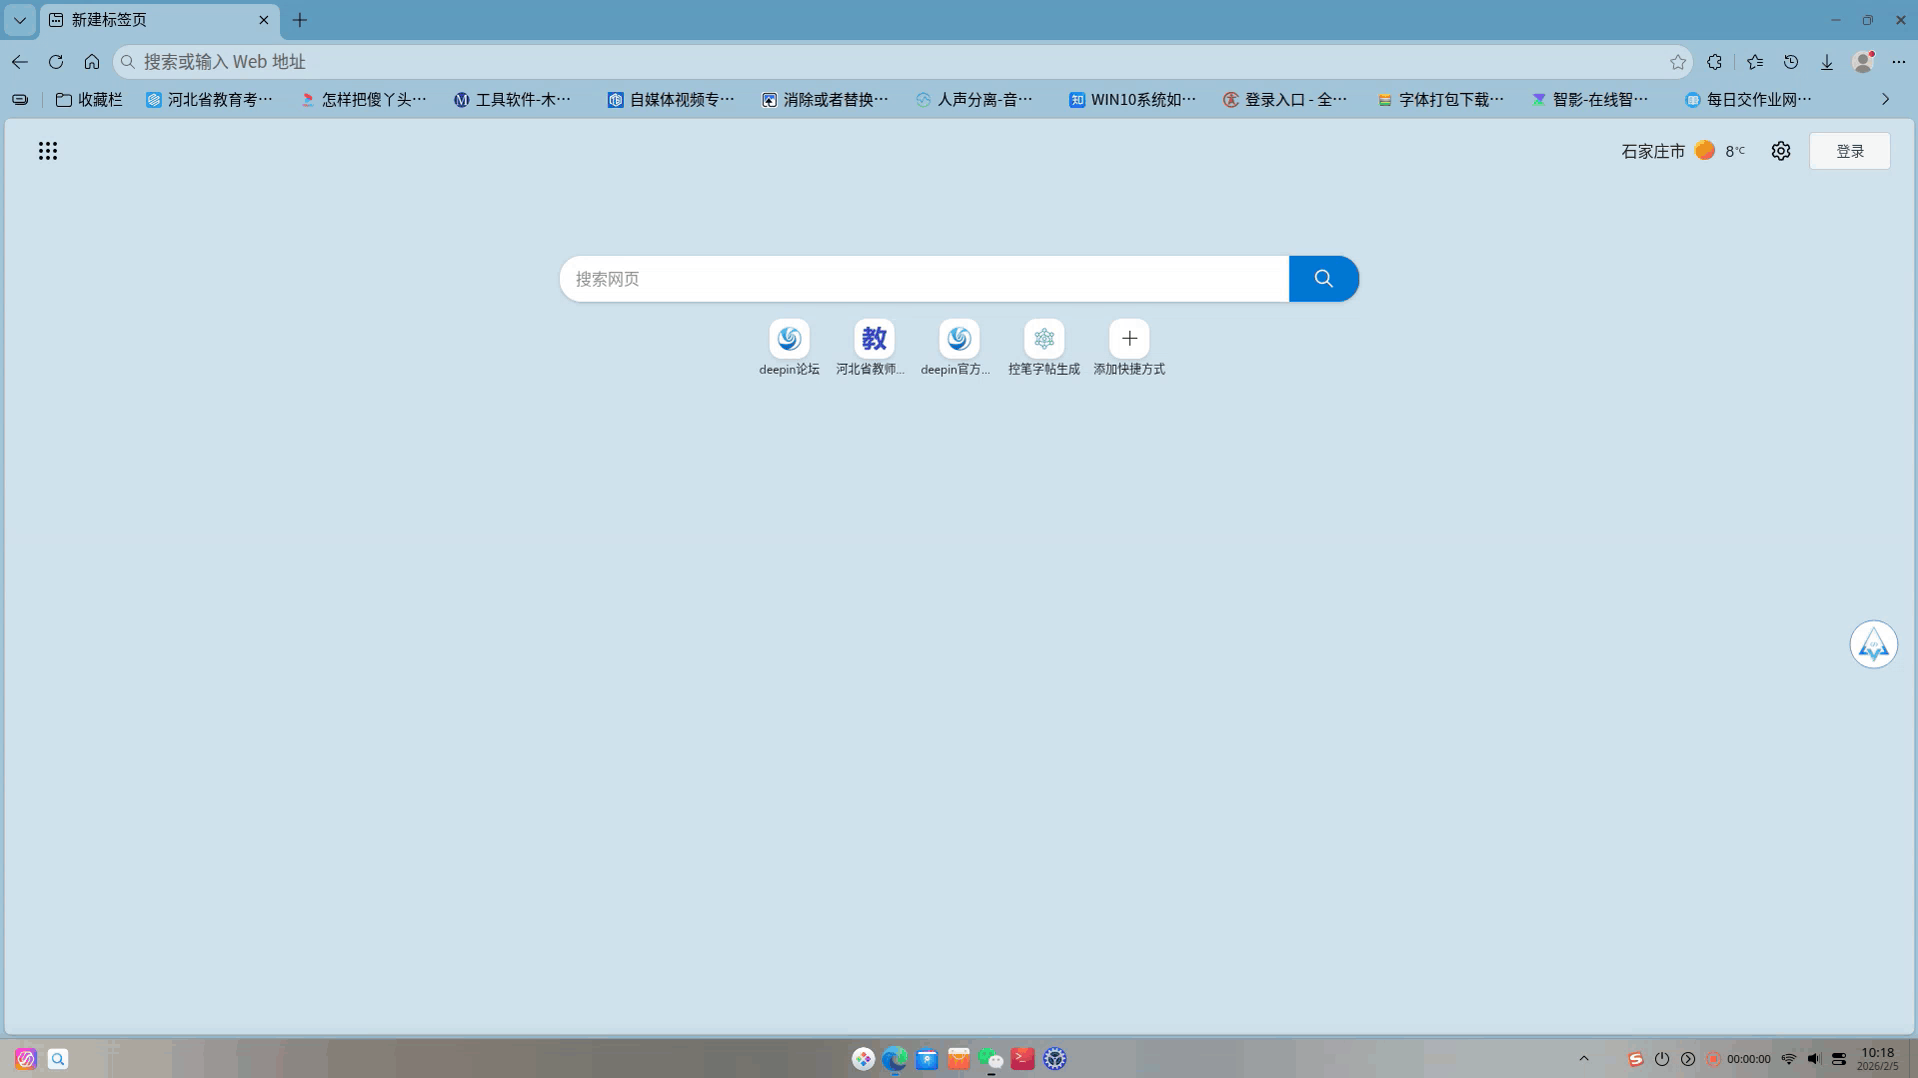1918x1078 pixels.
Task: Open the deepin论坛 shortcut tile
Action: 789,348
